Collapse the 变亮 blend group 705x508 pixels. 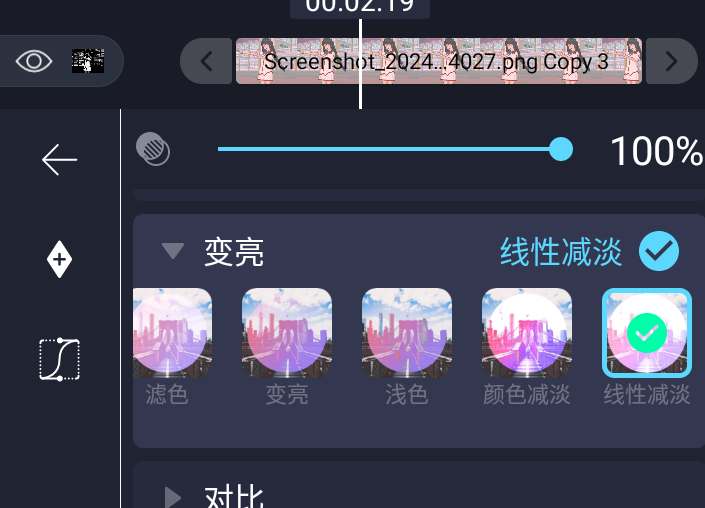click(x=173, y=250)
